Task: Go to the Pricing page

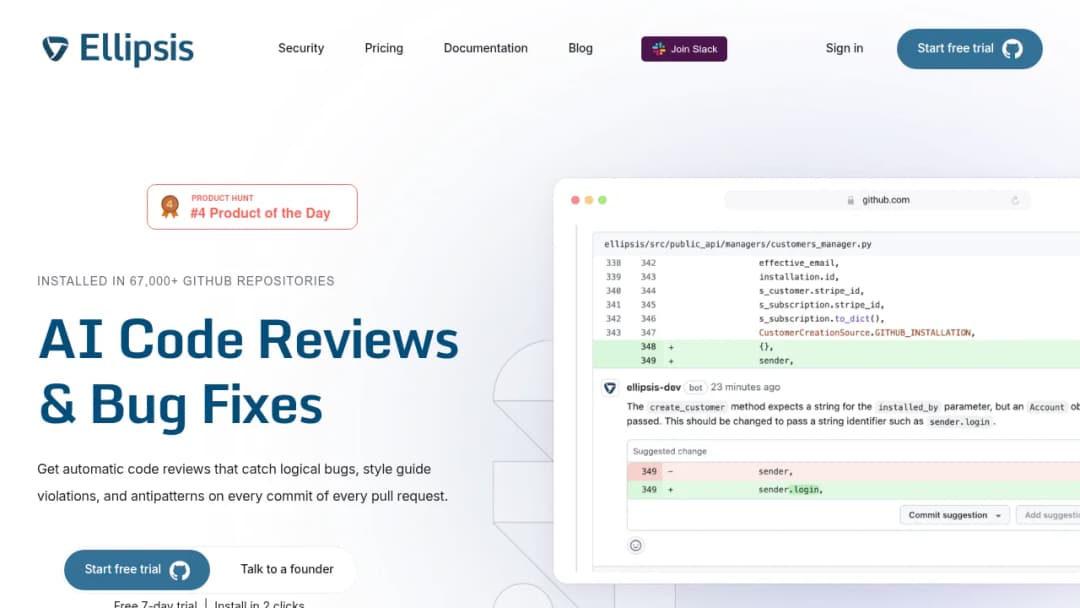Action: (x=384, y=48)
